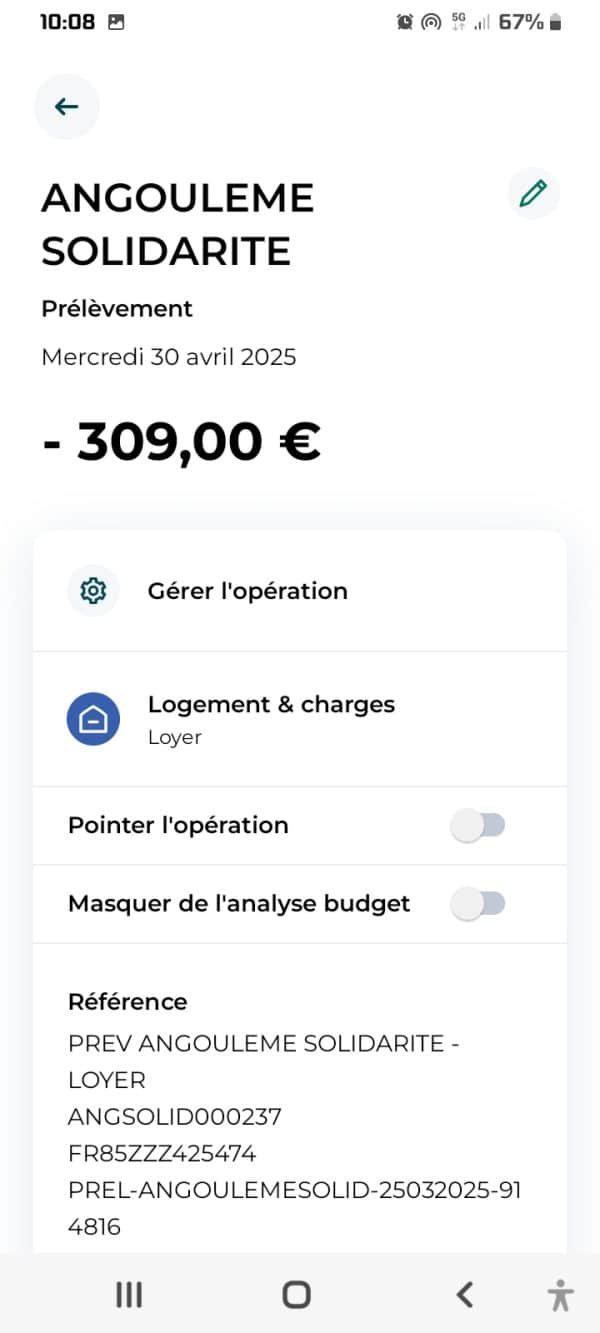Open Android recent apps icon

pos(129,1295)
